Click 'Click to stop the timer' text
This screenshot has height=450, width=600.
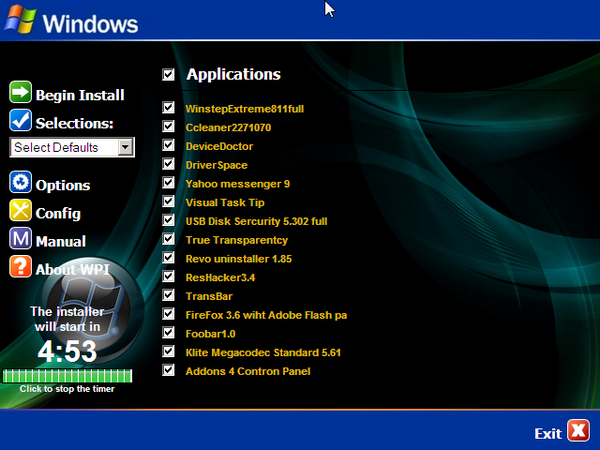pyautogui.click(x=67, y=389)
